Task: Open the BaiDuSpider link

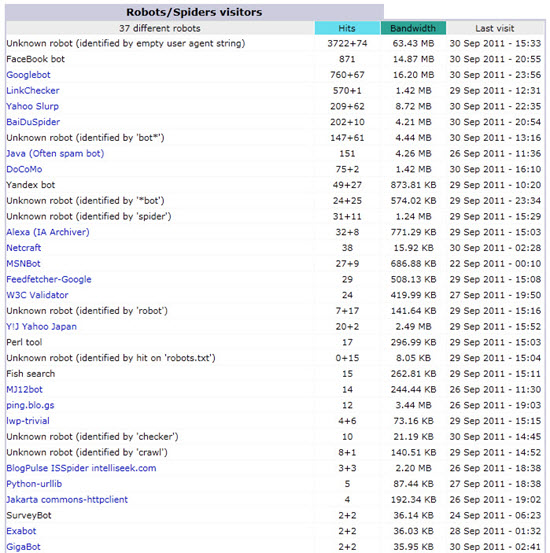Action: click(33, 122)
